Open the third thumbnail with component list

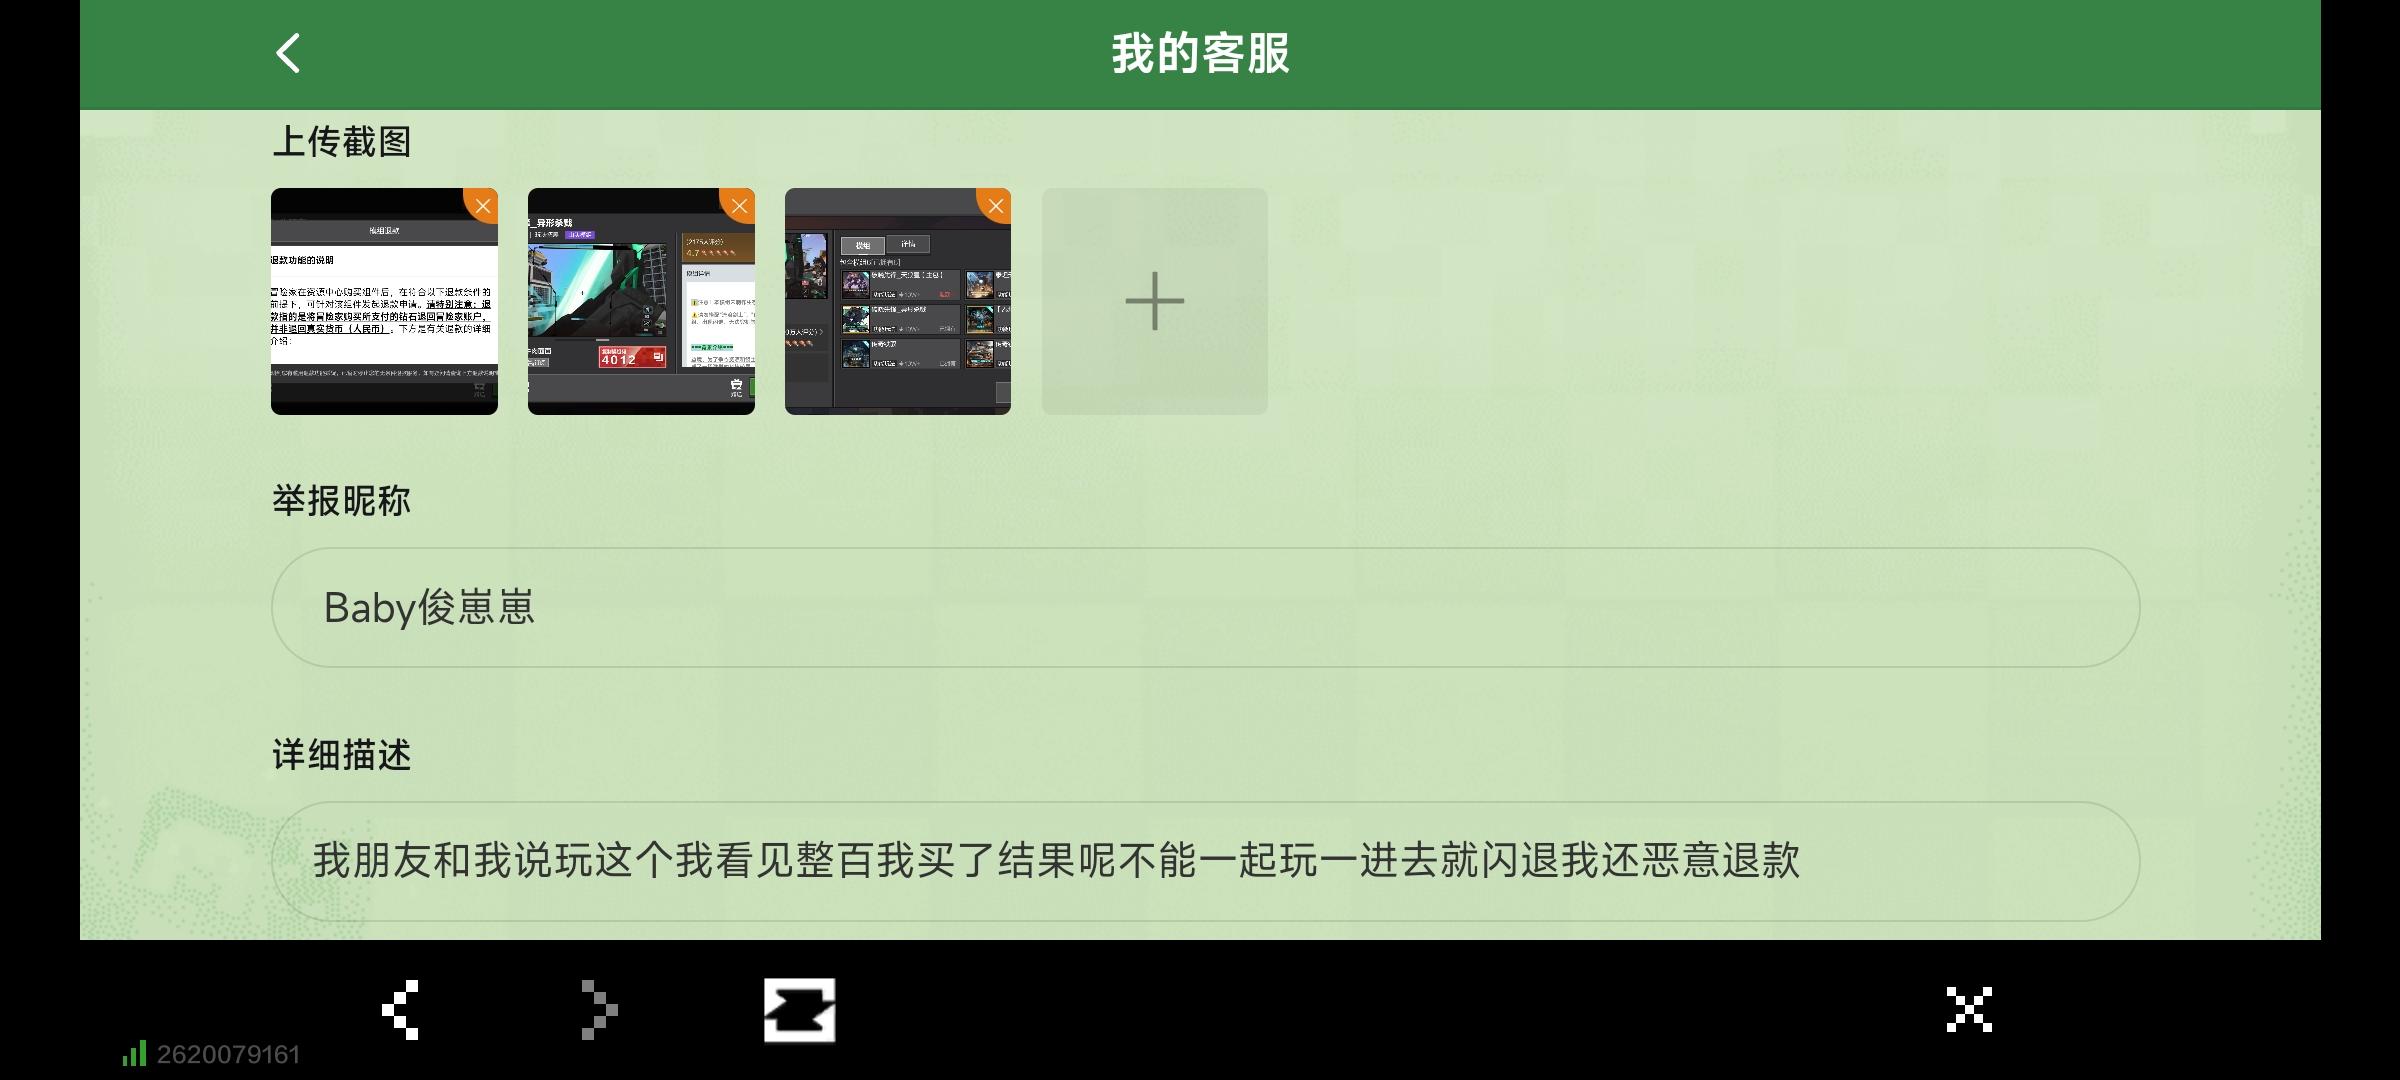tap(892, 310)
